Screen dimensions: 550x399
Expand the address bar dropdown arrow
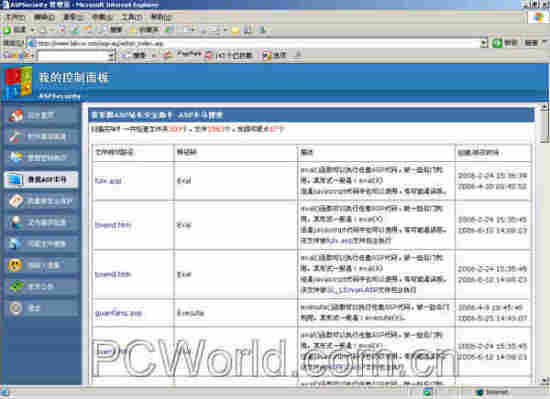[x=484, y=43]
